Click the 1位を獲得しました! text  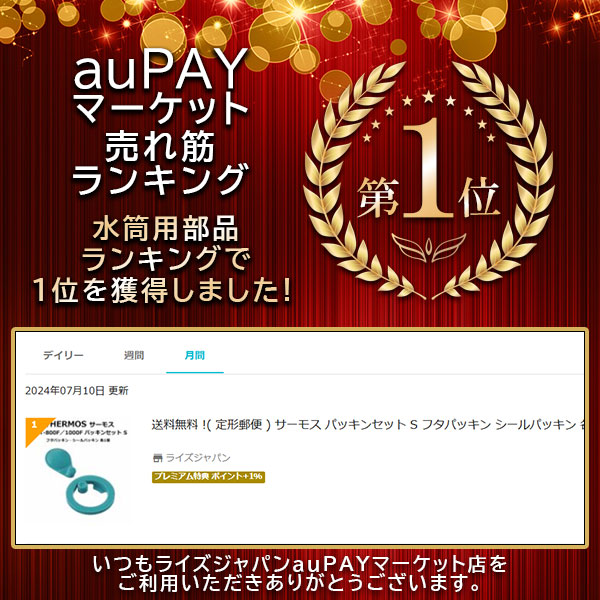162,290
